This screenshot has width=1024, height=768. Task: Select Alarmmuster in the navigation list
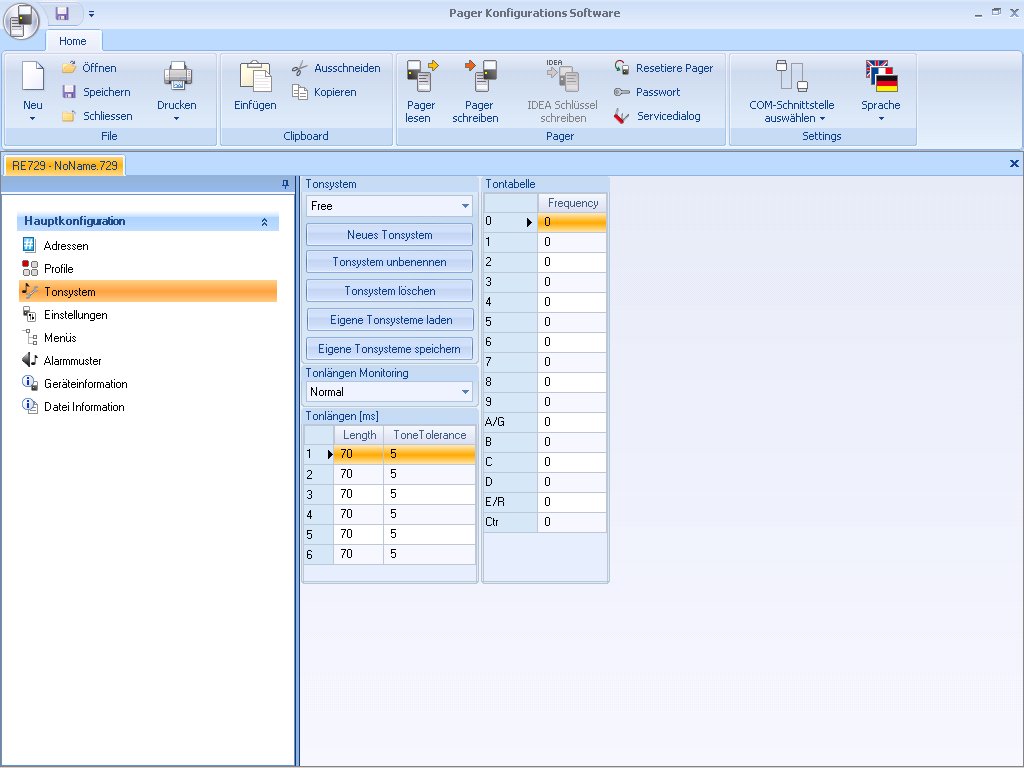(72, 361)
